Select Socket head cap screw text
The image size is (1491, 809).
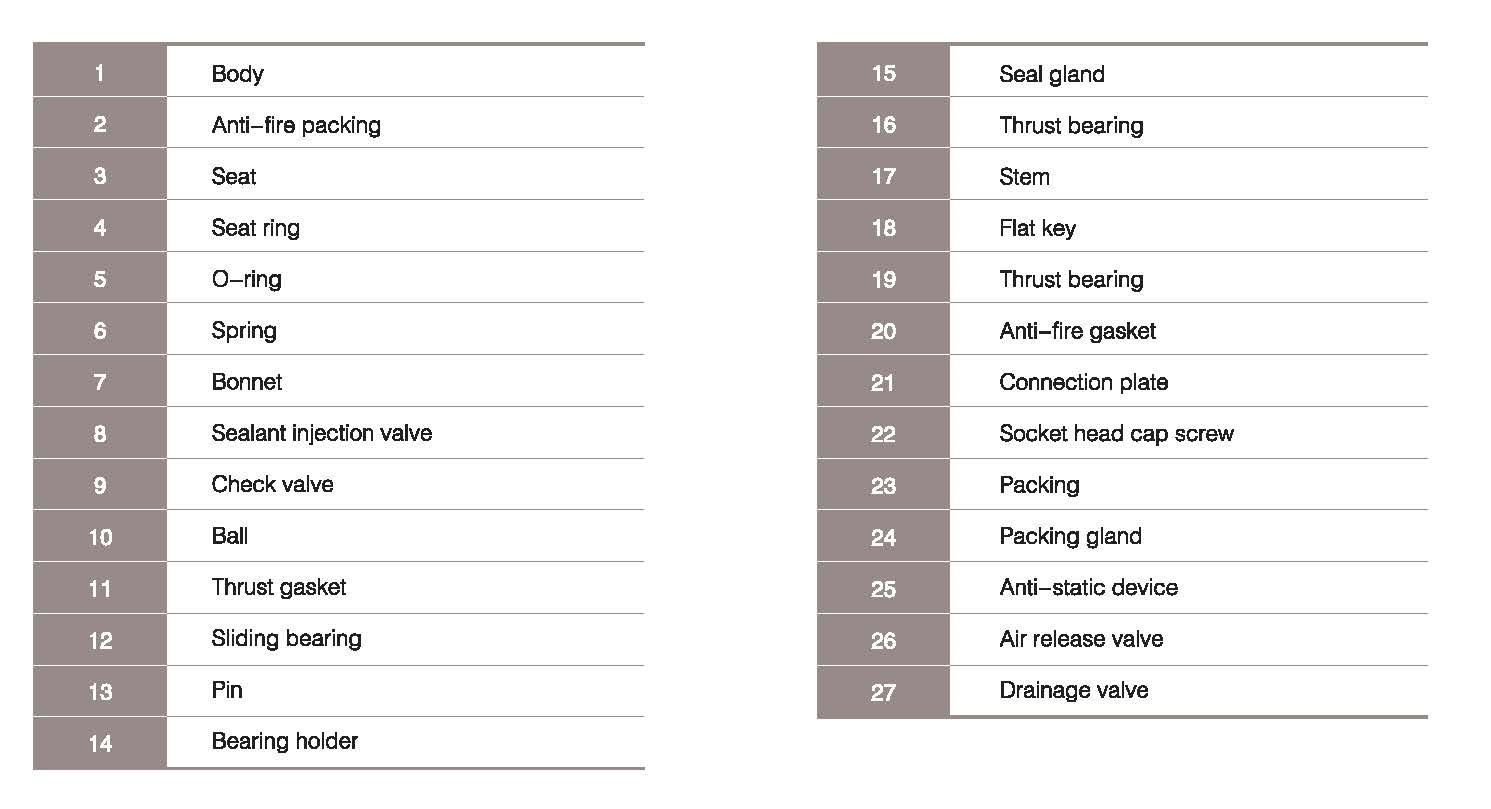[1116, 434]
